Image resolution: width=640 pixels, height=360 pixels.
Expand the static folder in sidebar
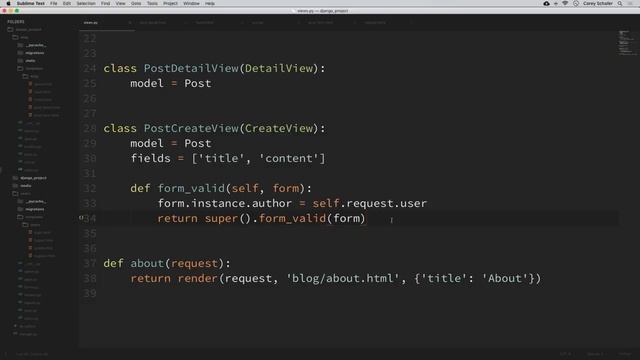[30, 60]
